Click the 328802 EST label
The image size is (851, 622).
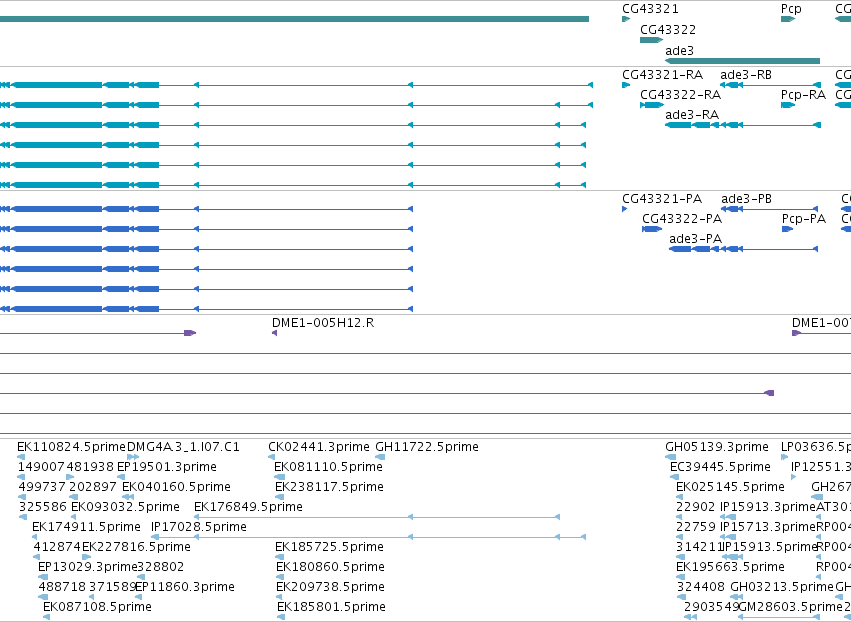[x=161, y=567]
